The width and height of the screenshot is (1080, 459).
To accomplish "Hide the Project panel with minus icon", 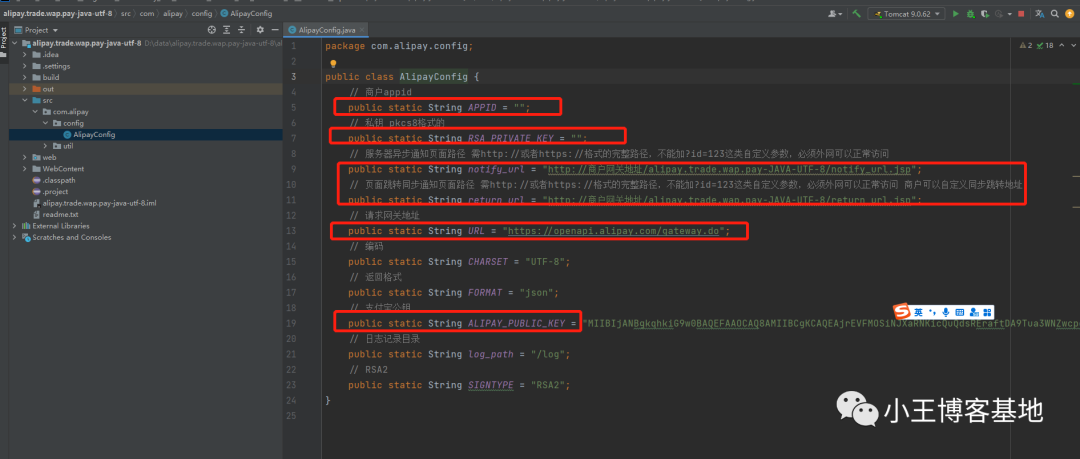I will pos(275,30).
